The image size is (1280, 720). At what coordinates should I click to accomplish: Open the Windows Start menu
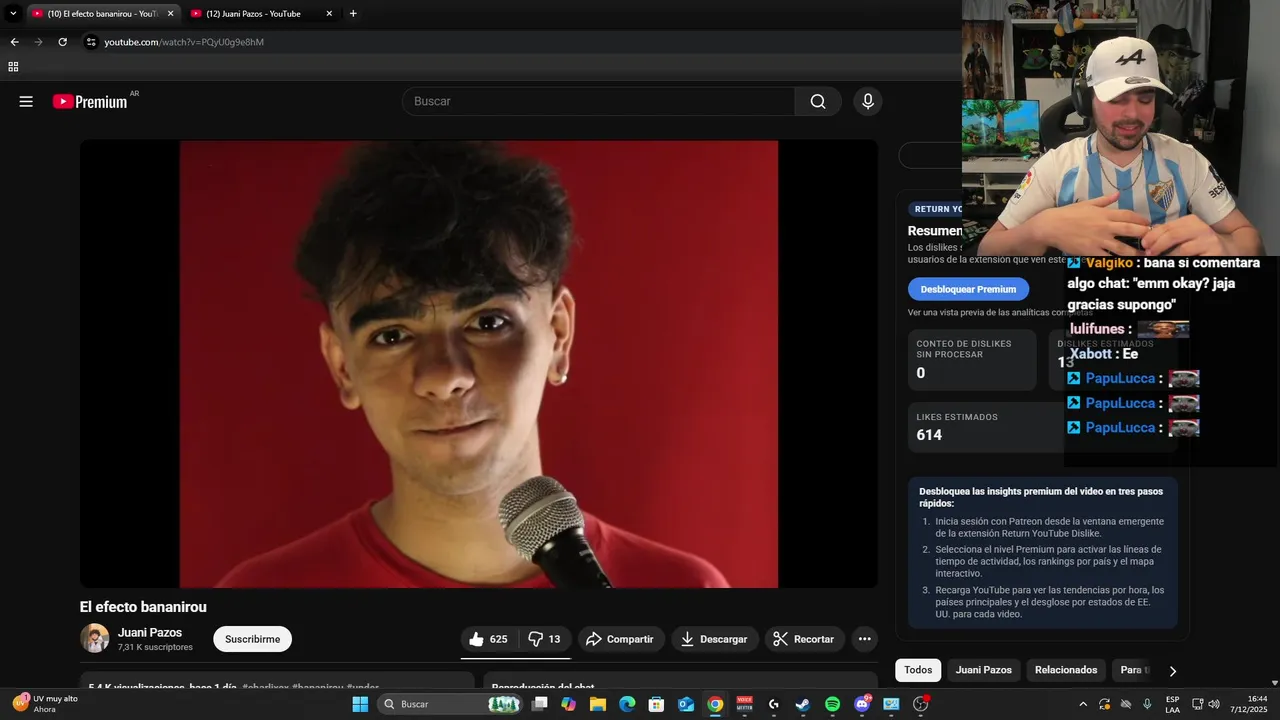coord(360,704)
